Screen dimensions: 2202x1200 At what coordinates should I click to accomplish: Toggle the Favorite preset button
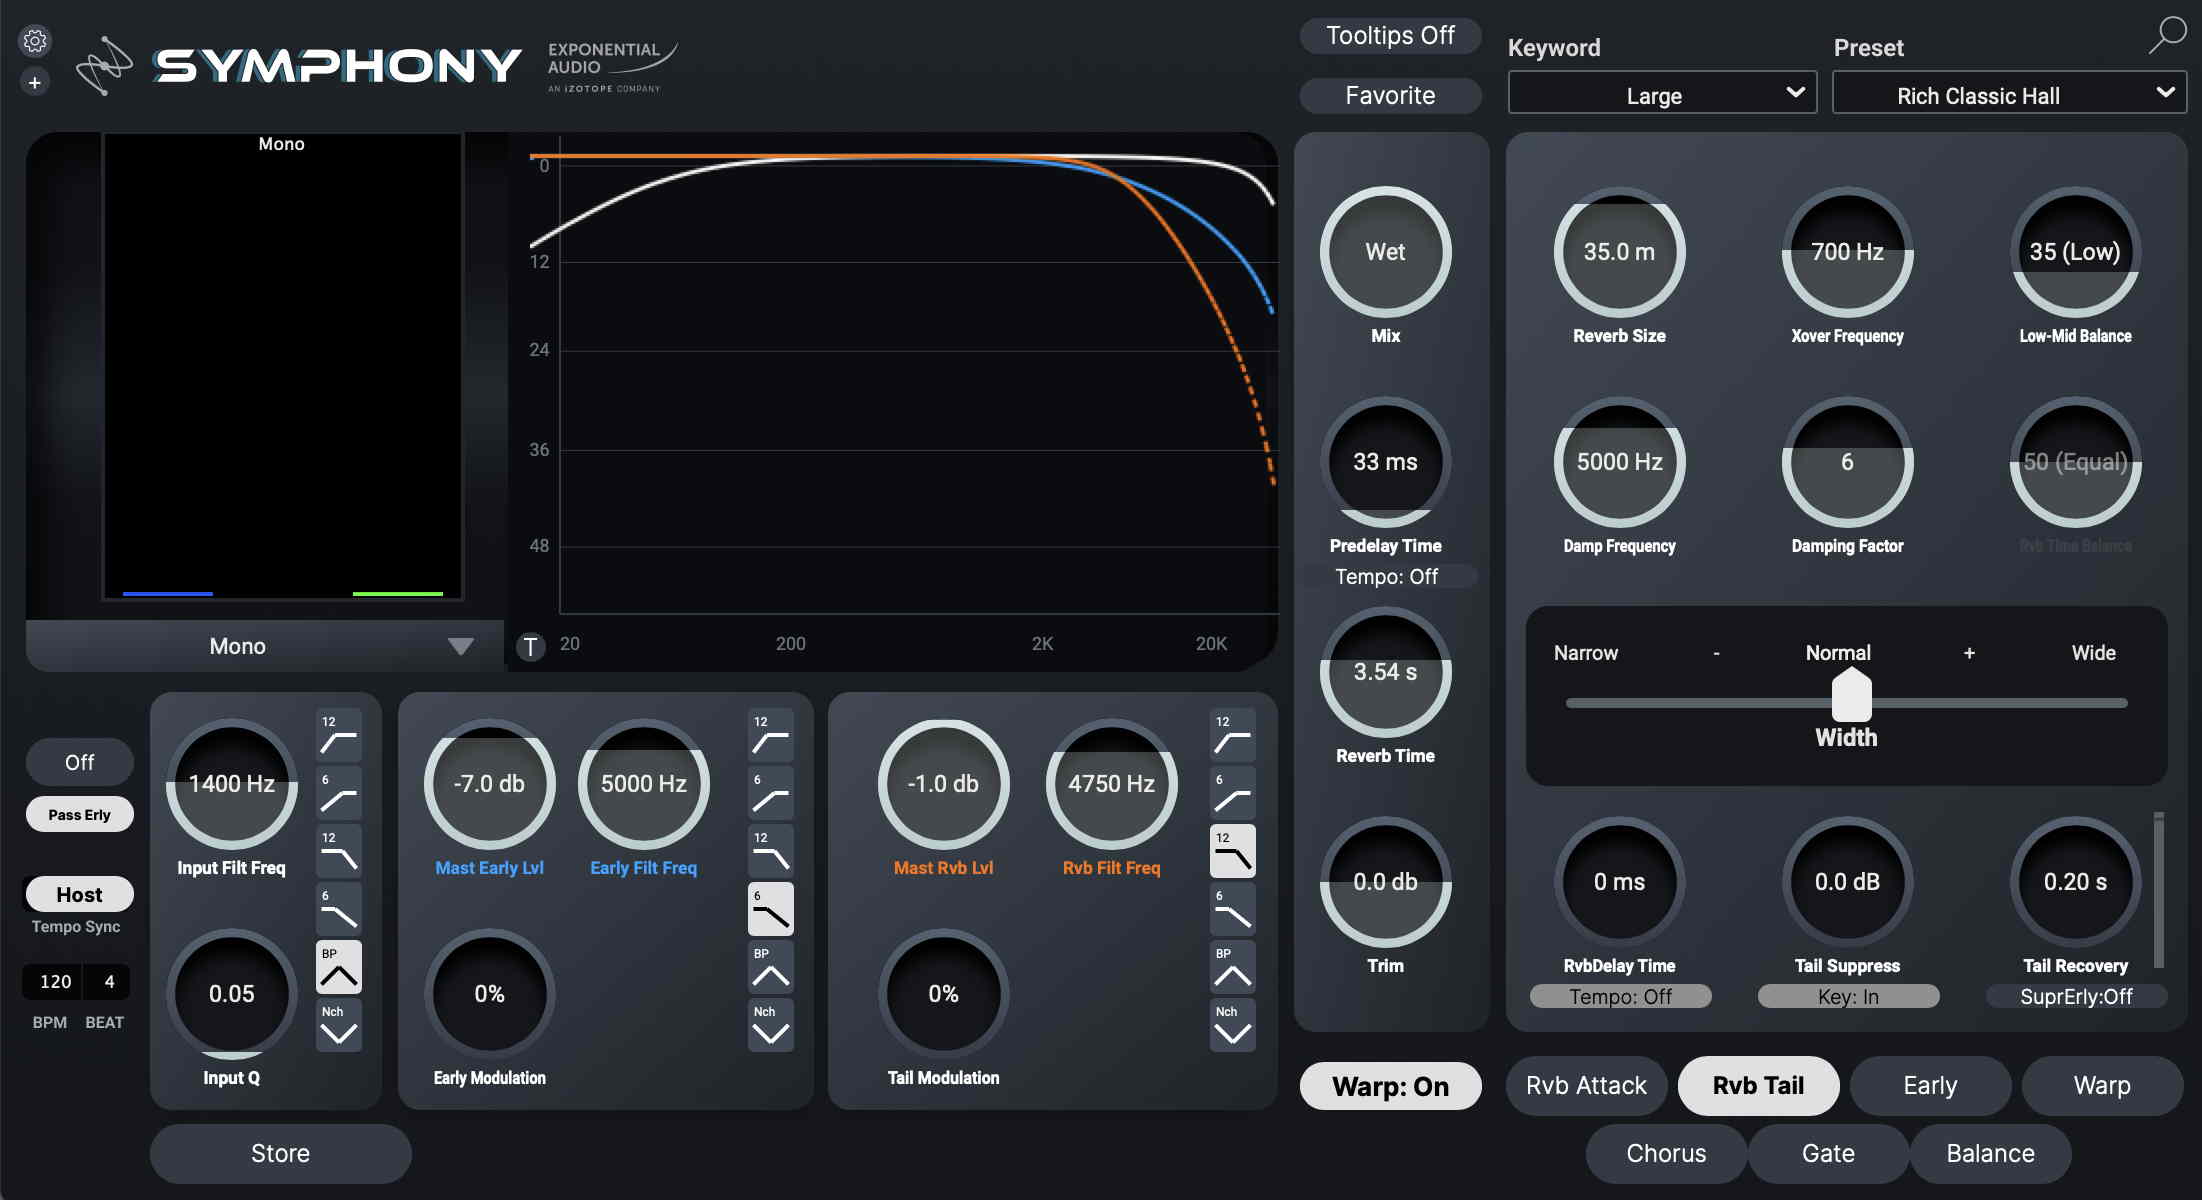point(1390,96)
